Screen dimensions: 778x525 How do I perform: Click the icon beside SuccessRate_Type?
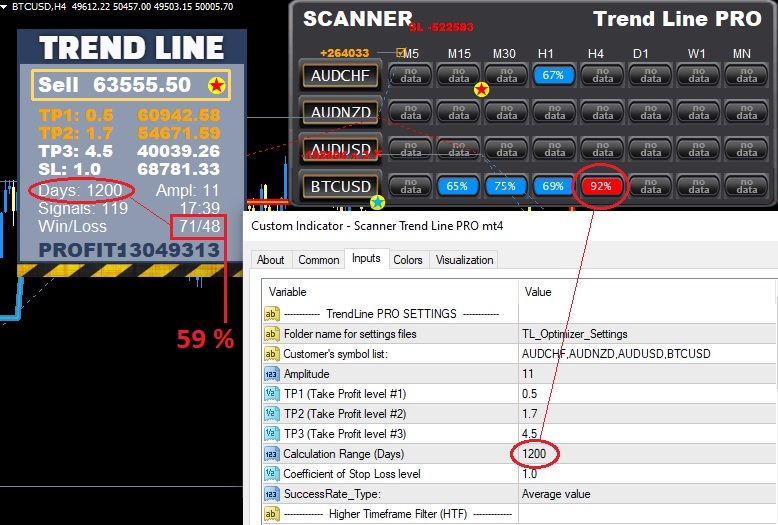(271, 494)
